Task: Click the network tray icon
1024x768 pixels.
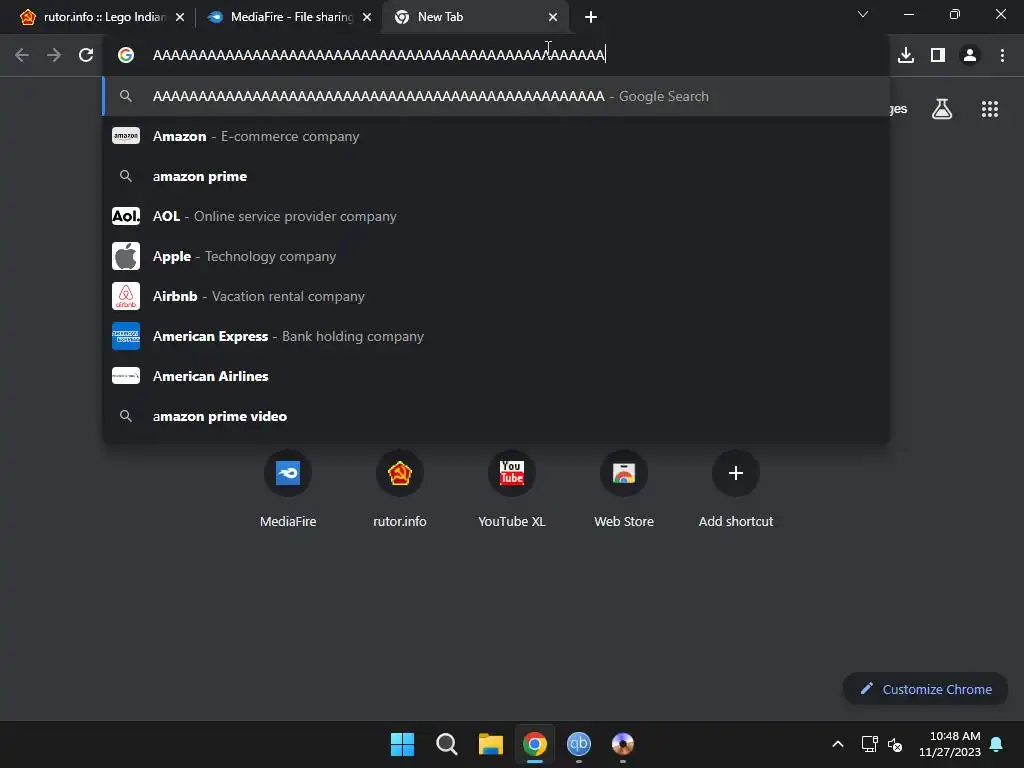Action: click(869, 744)
